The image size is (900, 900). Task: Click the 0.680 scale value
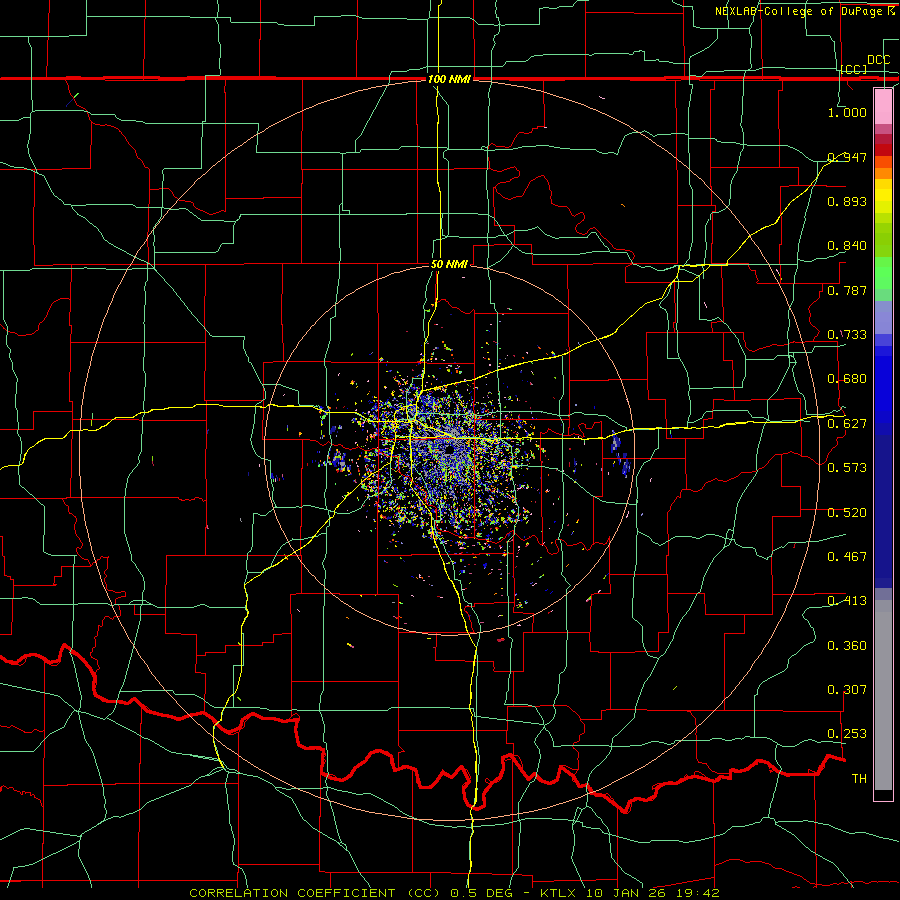click(847, 379)
